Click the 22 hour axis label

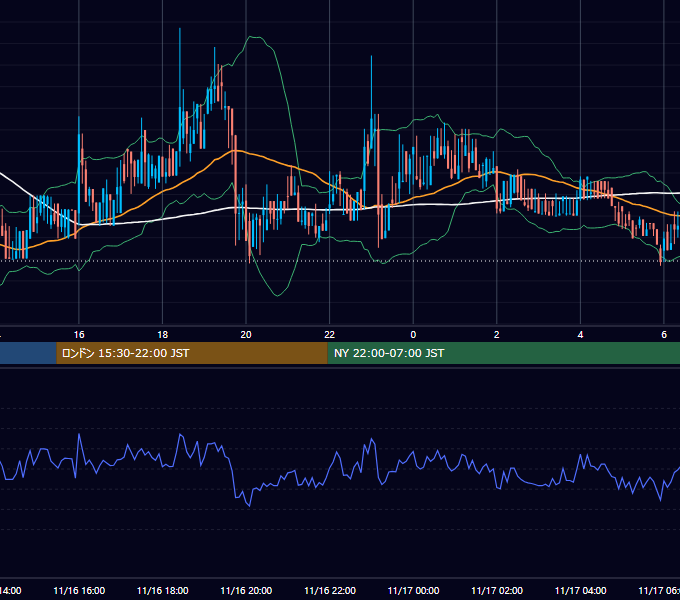pyautogui.click(x=330, y=335)
